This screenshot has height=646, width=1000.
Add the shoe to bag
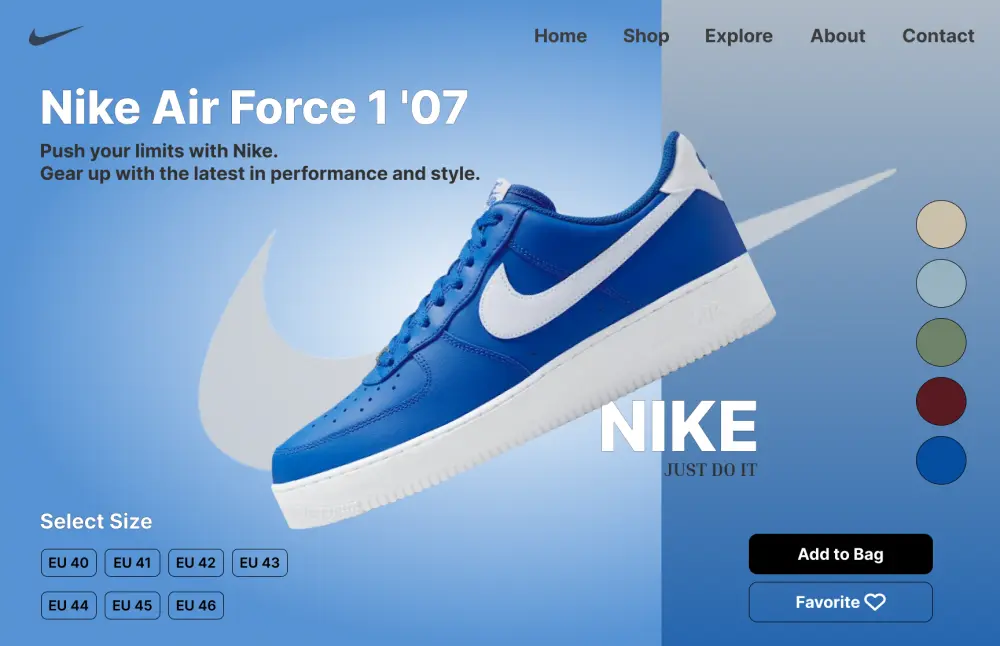pyautogui.click(x=841, y=554)
